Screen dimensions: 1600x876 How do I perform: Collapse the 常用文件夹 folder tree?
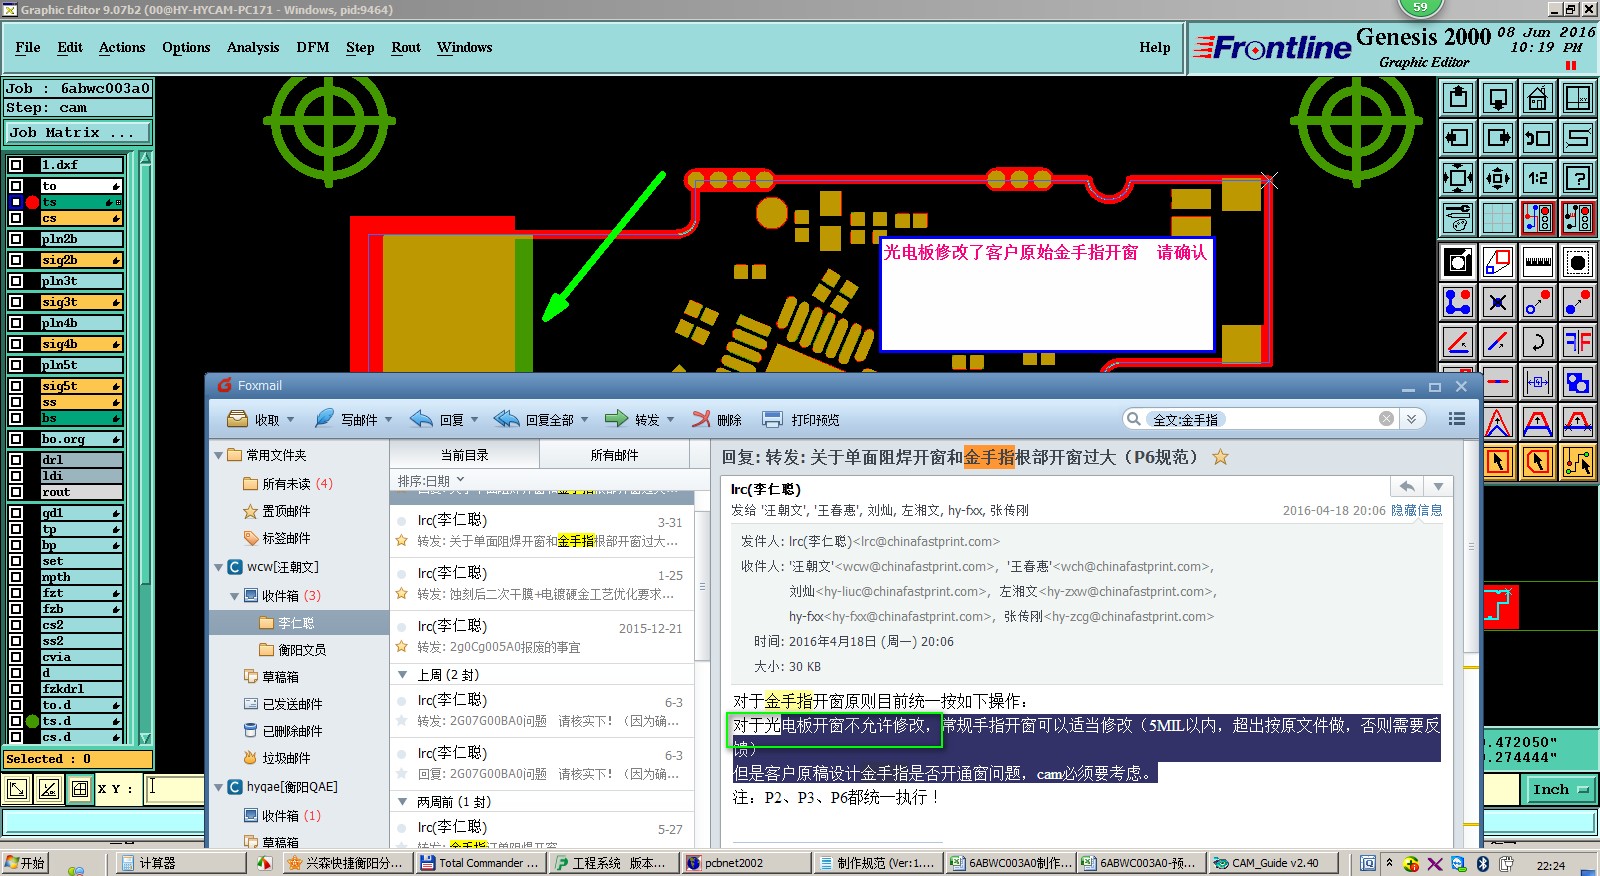point(218,456)
